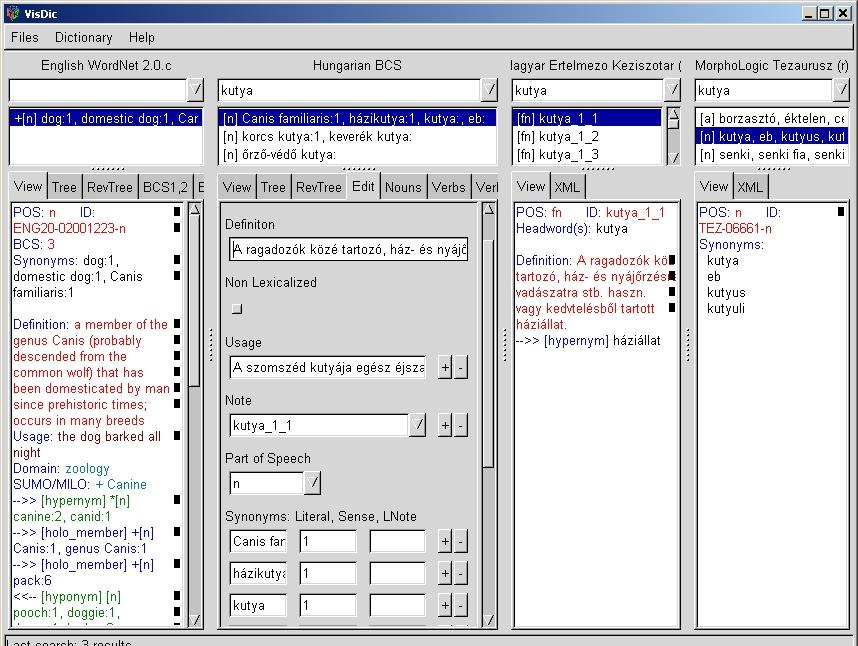Click the Definiton text field
Screen dimensions: 858x646
pos(349,249)
